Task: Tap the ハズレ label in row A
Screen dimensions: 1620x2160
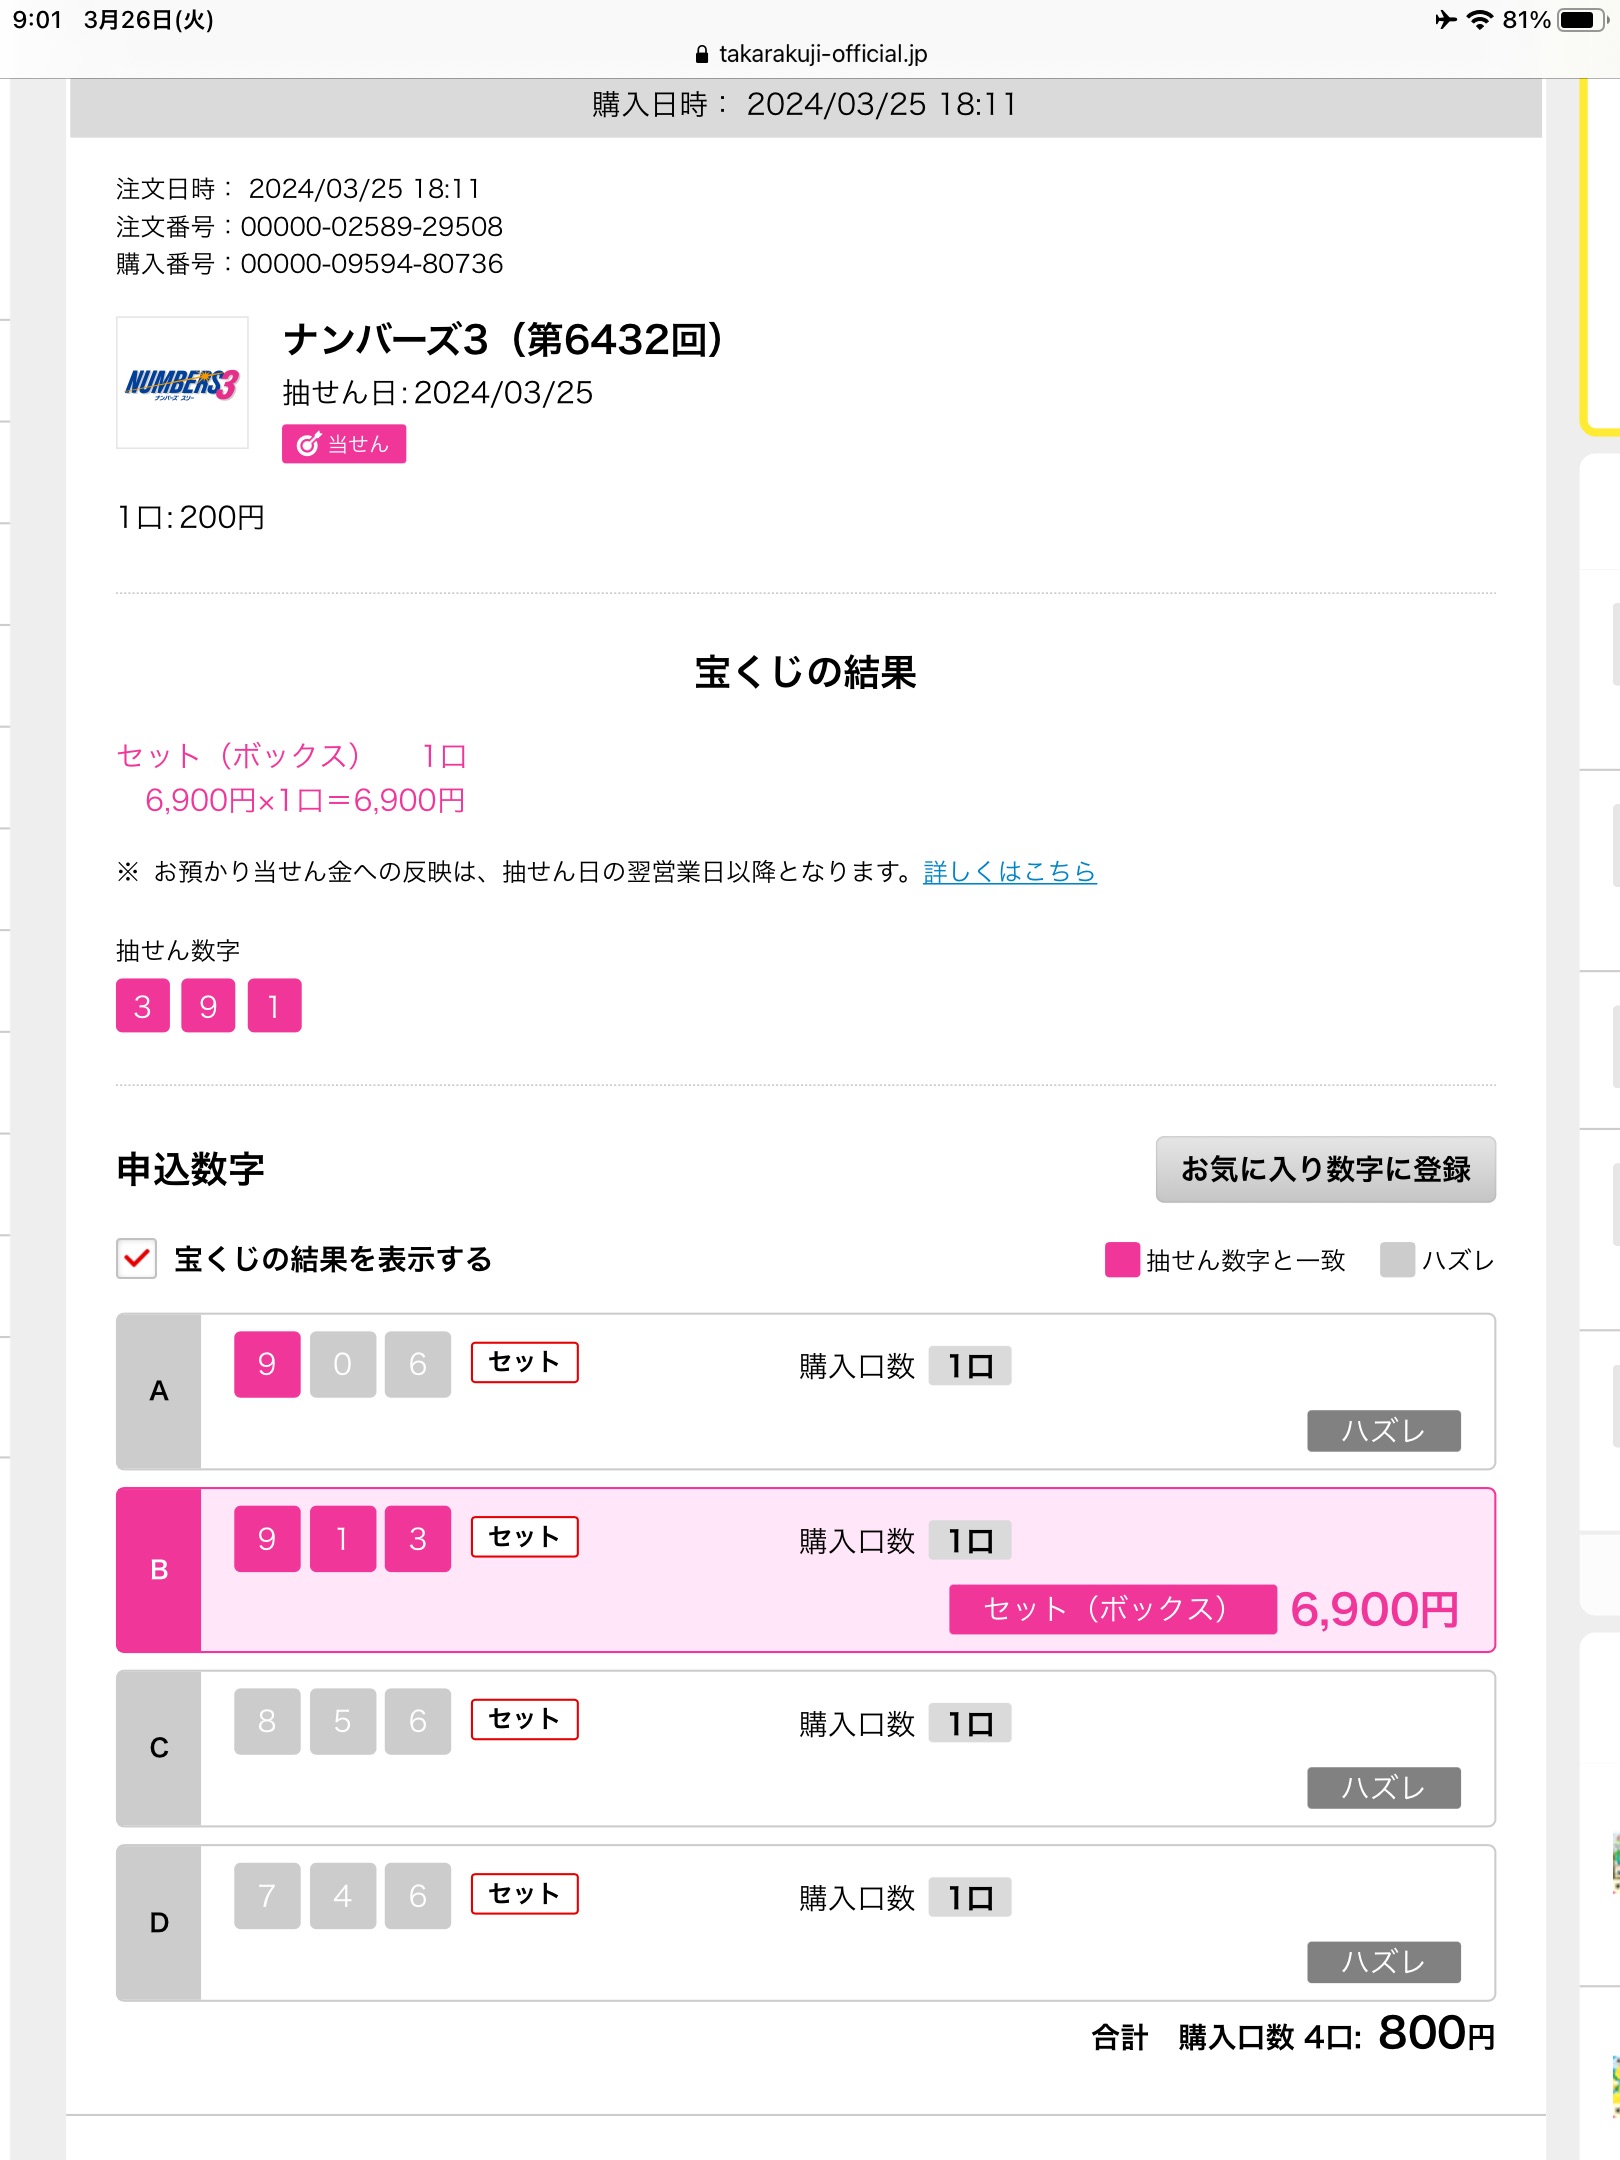Action: coord(1383,1431)
